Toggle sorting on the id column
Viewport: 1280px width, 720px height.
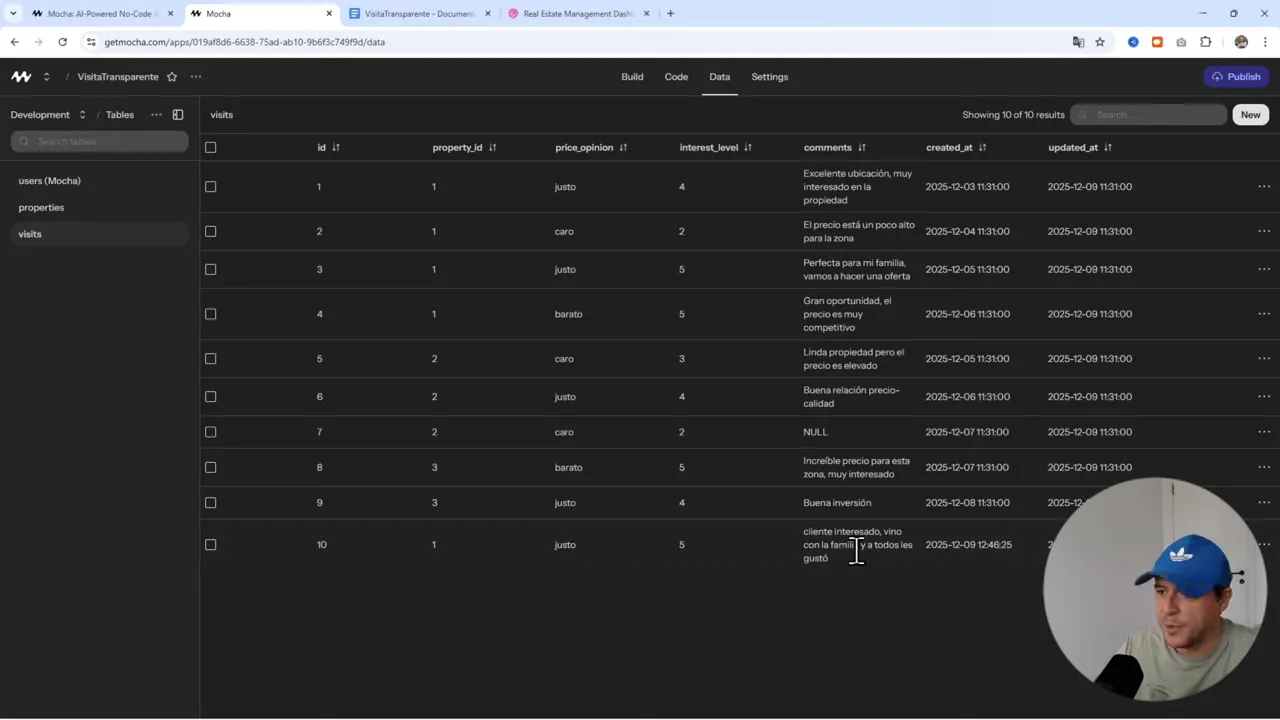[x=335, y=147]
